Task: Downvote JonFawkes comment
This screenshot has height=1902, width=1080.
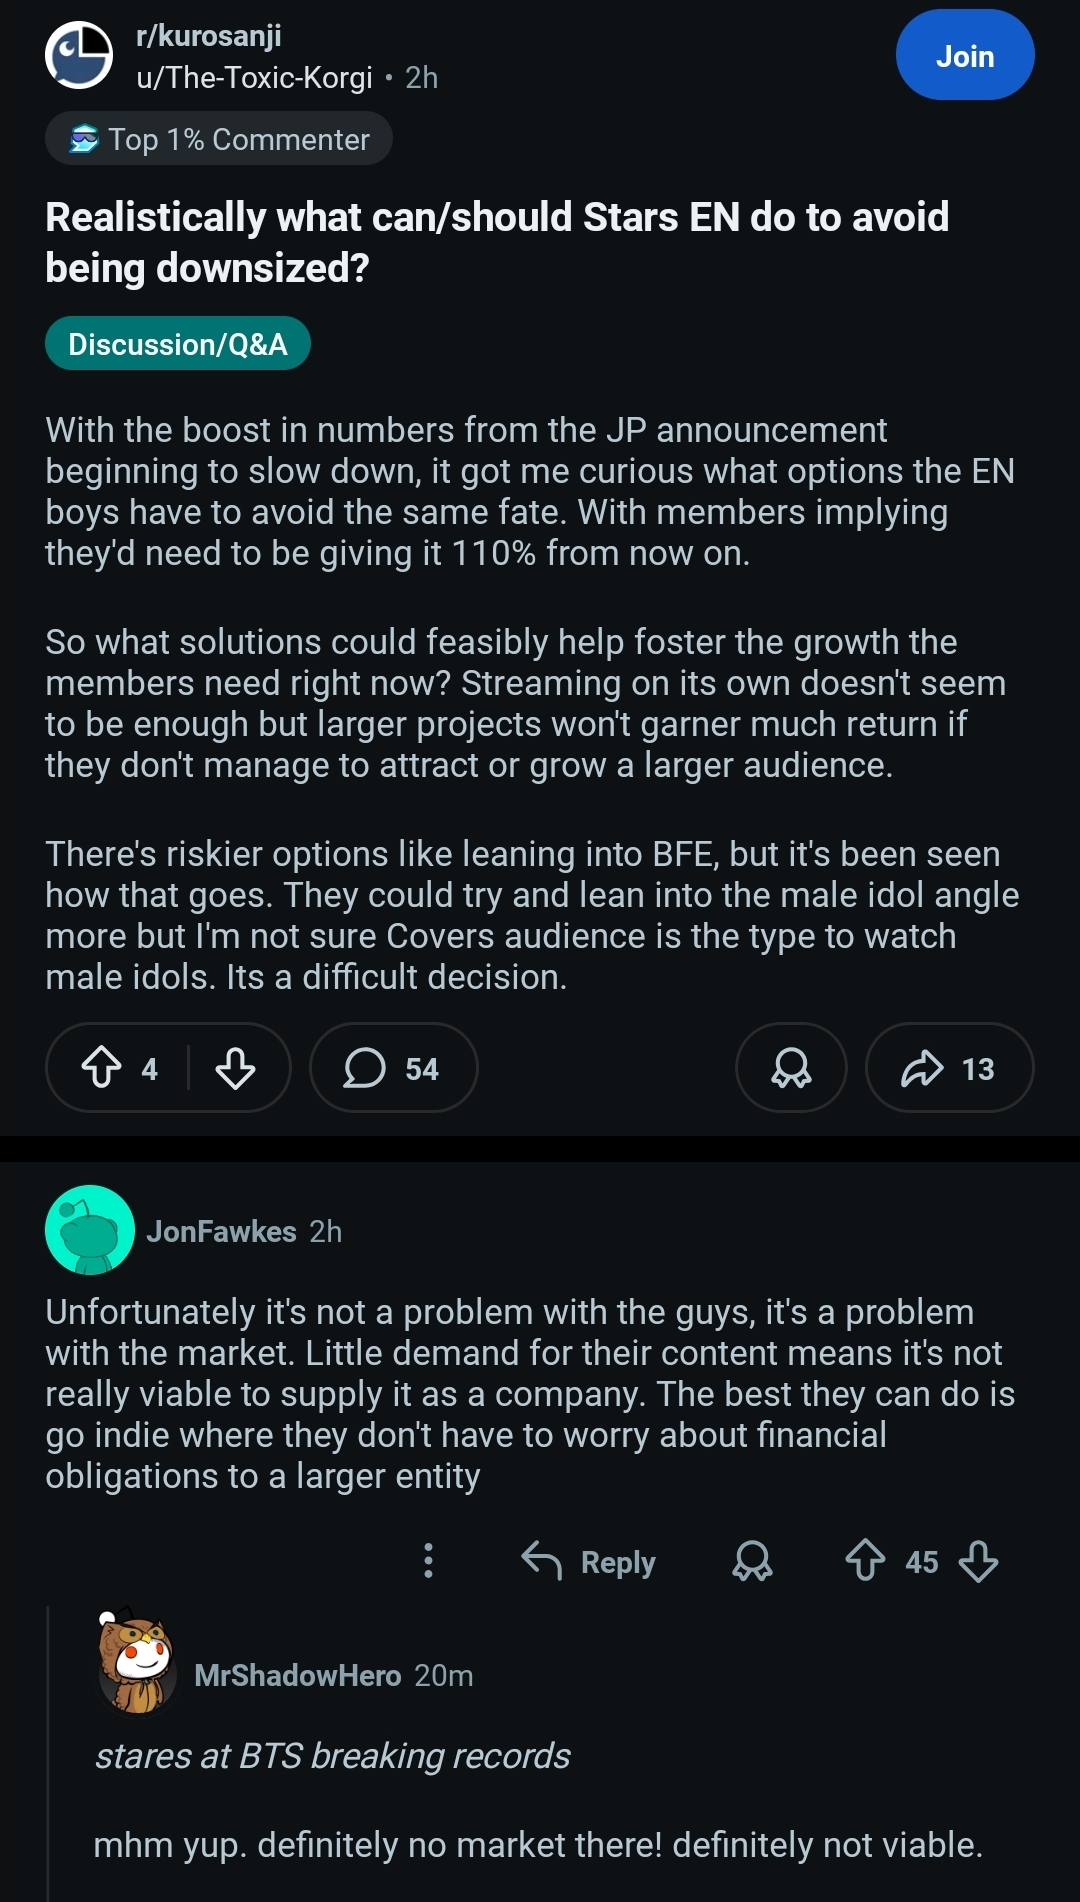Action: tap(978, 1561)
